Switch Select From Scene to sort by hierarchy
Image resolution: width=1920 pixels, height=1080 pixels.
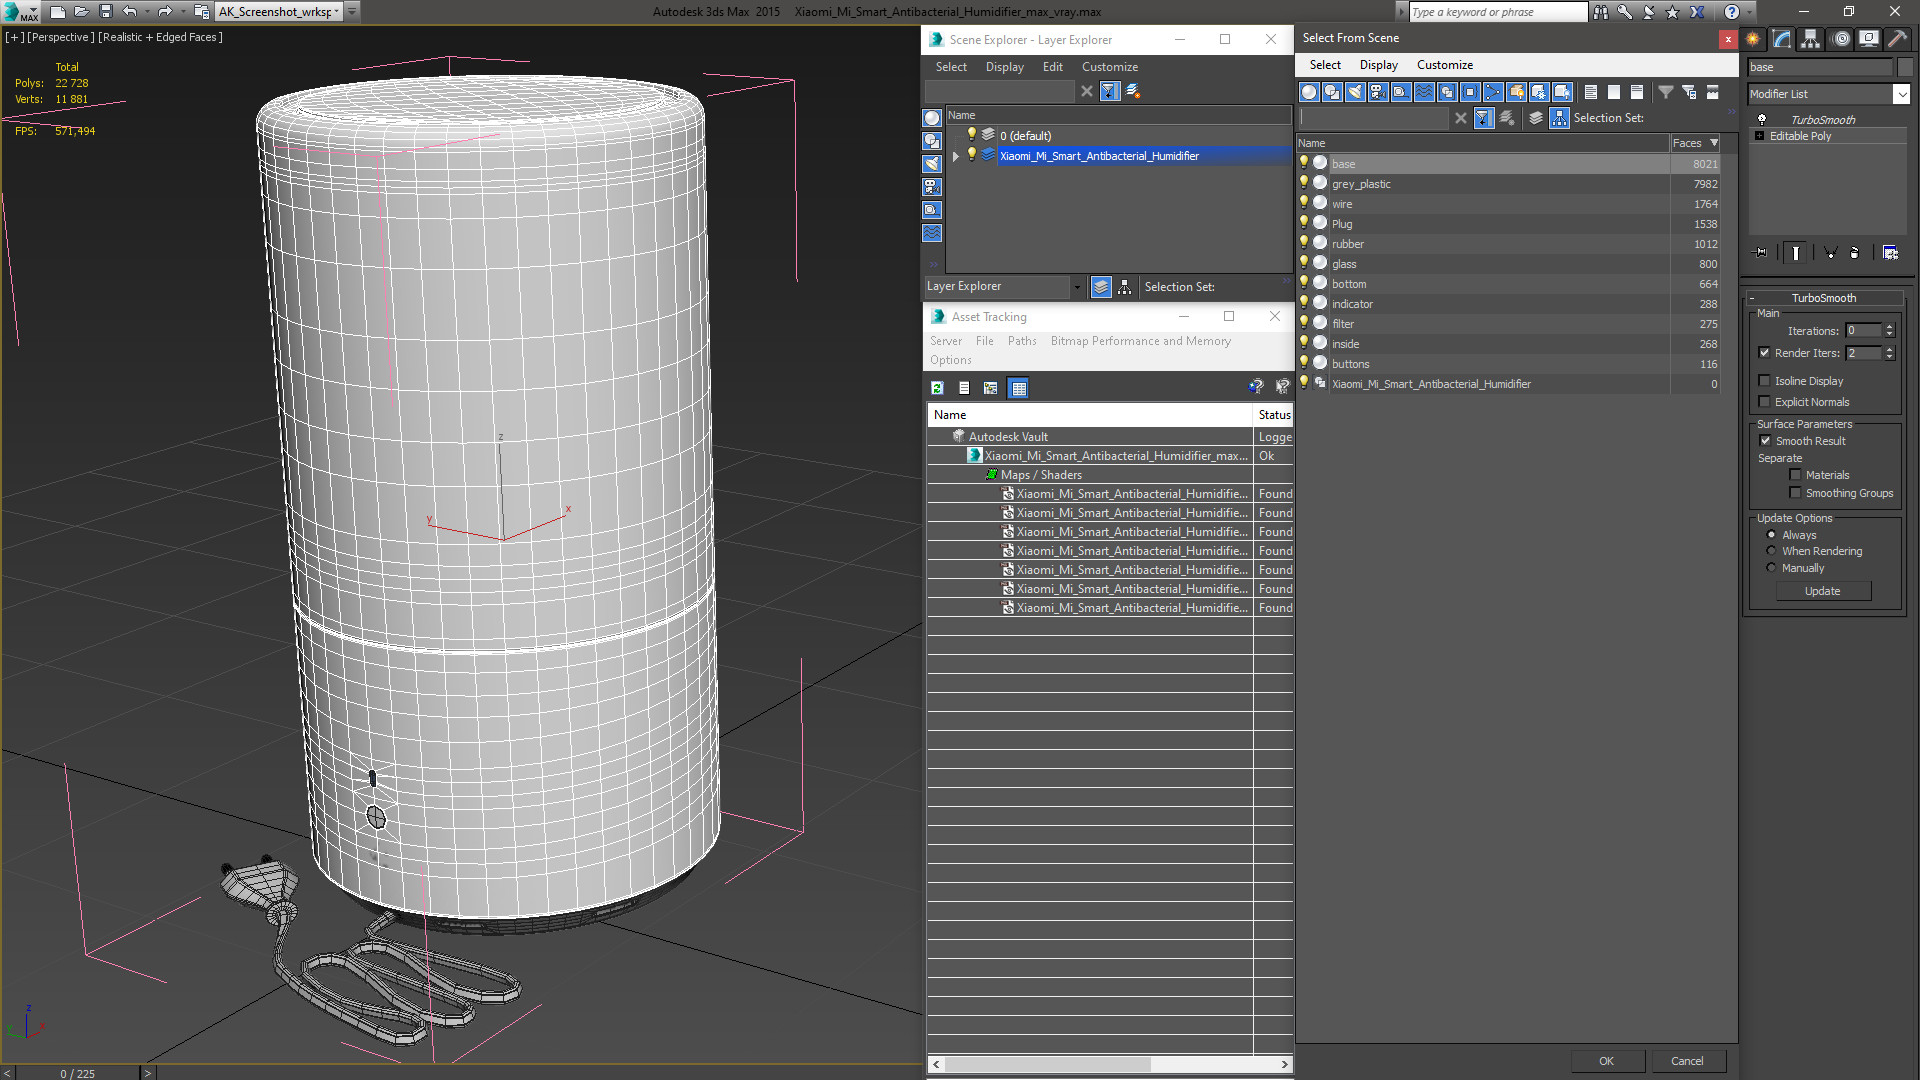(1560, 118)
